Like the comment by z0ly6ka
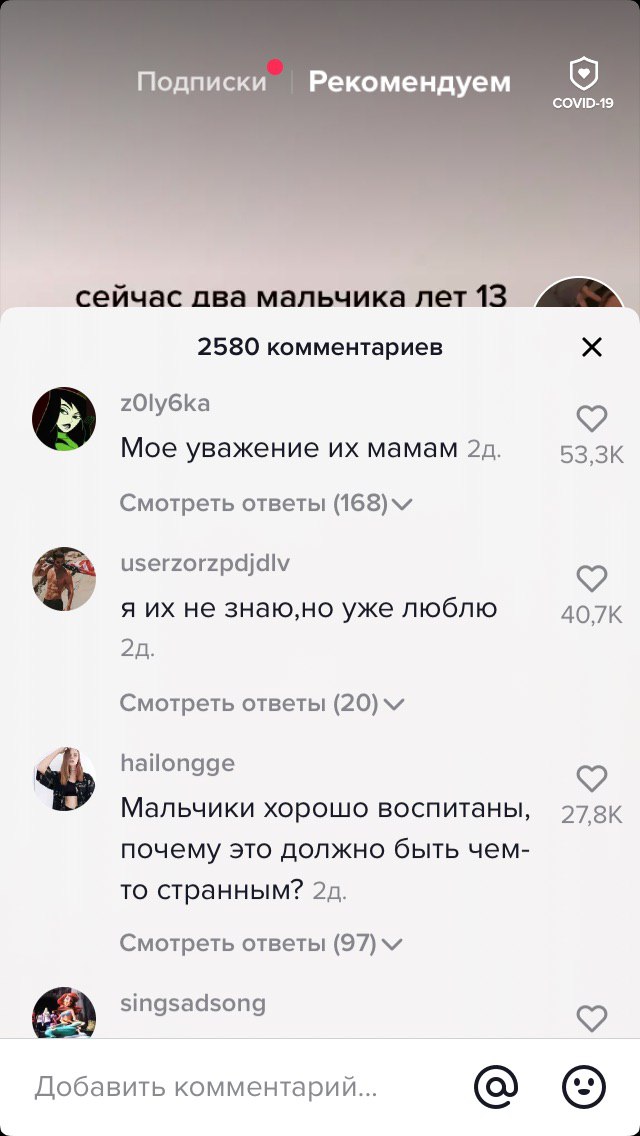 [591, 419]
